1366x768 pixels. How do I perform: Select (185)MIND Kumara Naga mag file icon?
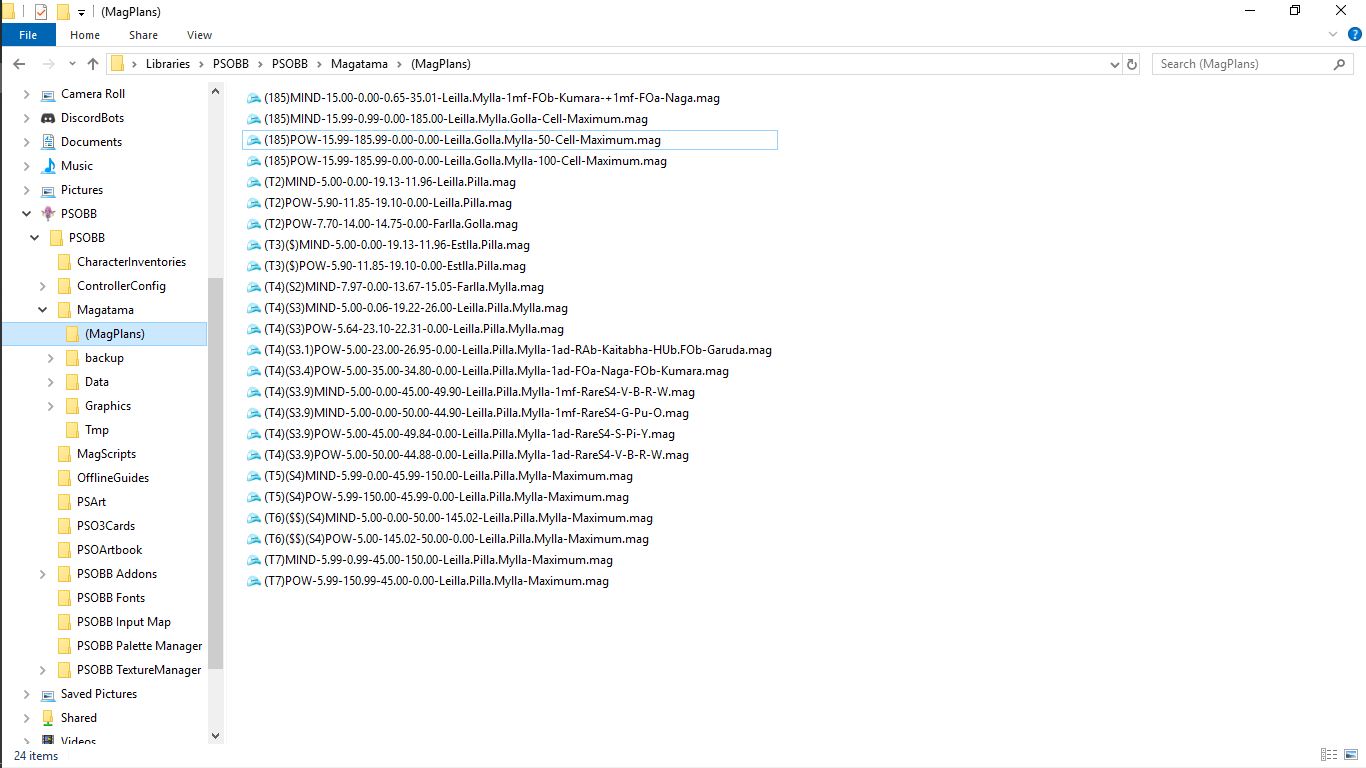click(253, 98)
